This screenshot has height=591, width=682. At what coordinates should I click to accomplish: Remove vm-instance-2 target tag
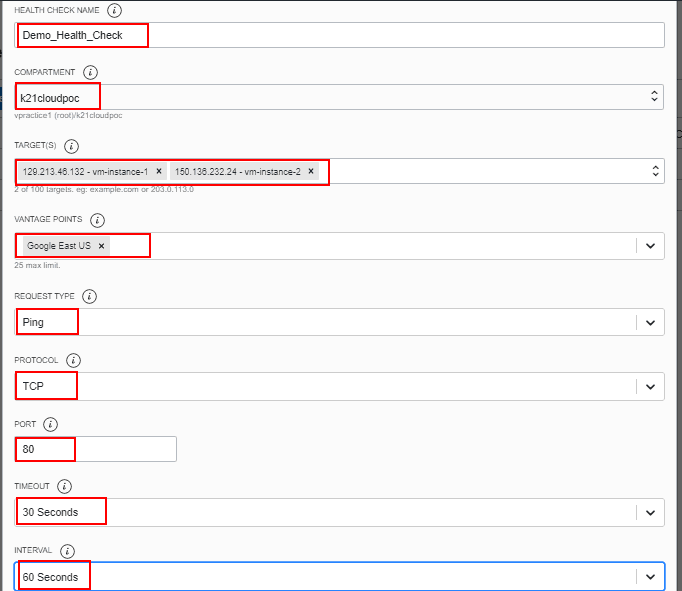click(x=311, y=171)
